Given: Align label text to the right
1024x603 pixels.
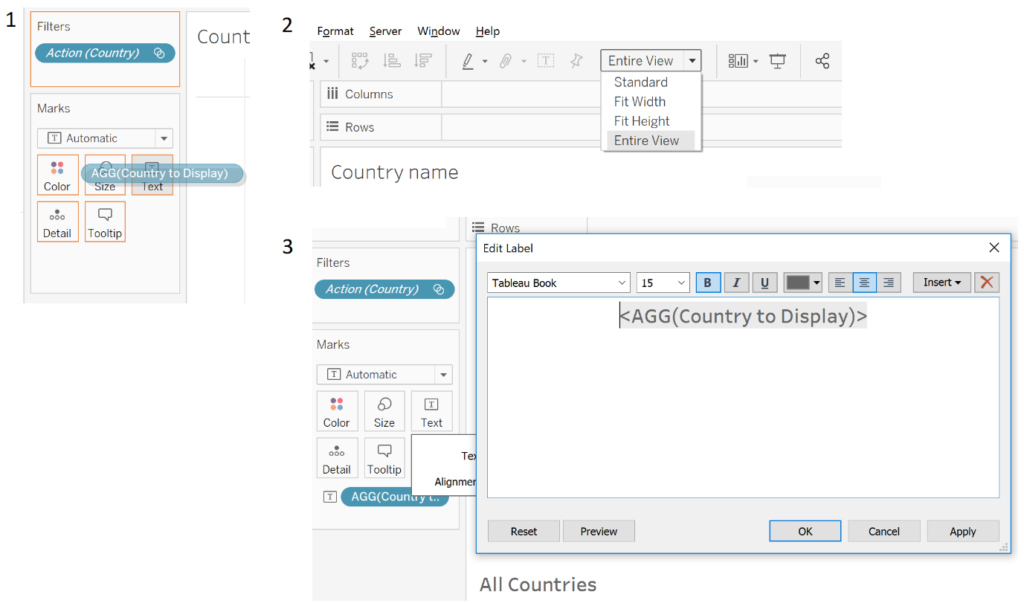Looking at the screenshot, I should 887,283.
